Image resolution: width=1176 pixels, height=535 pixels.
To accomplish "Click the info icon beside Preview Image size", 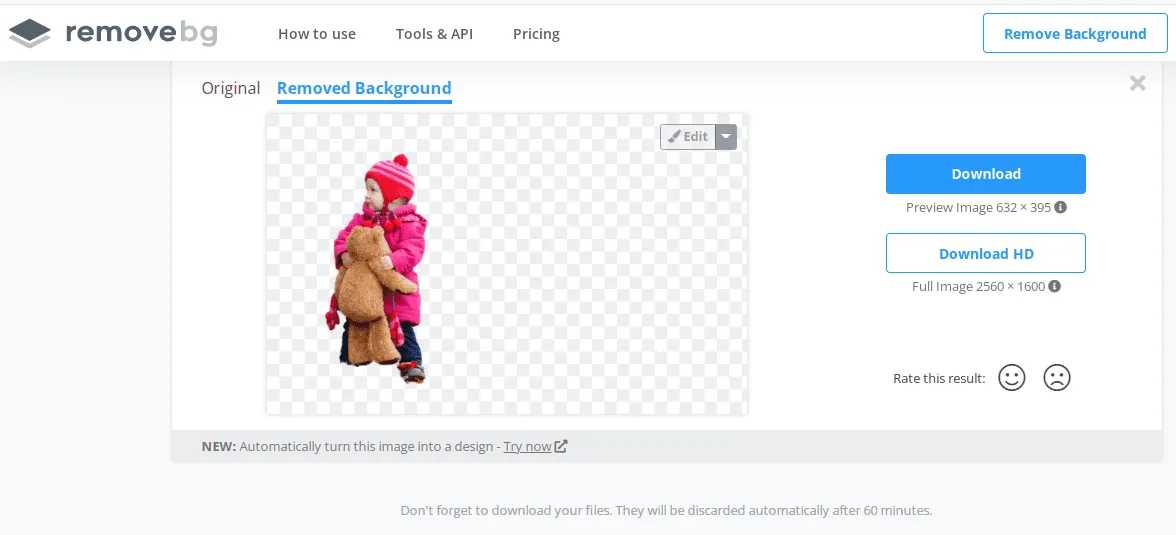I will coord(1060,207).
